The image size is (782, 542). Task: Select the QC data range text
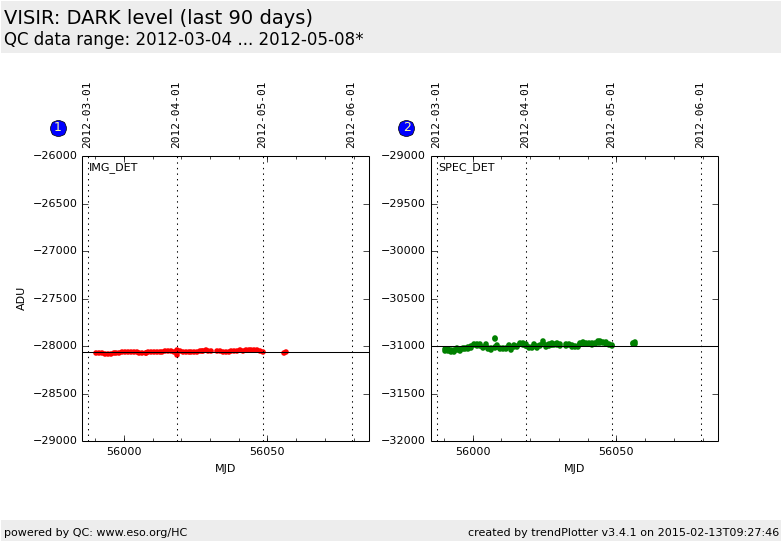point(183,39)
